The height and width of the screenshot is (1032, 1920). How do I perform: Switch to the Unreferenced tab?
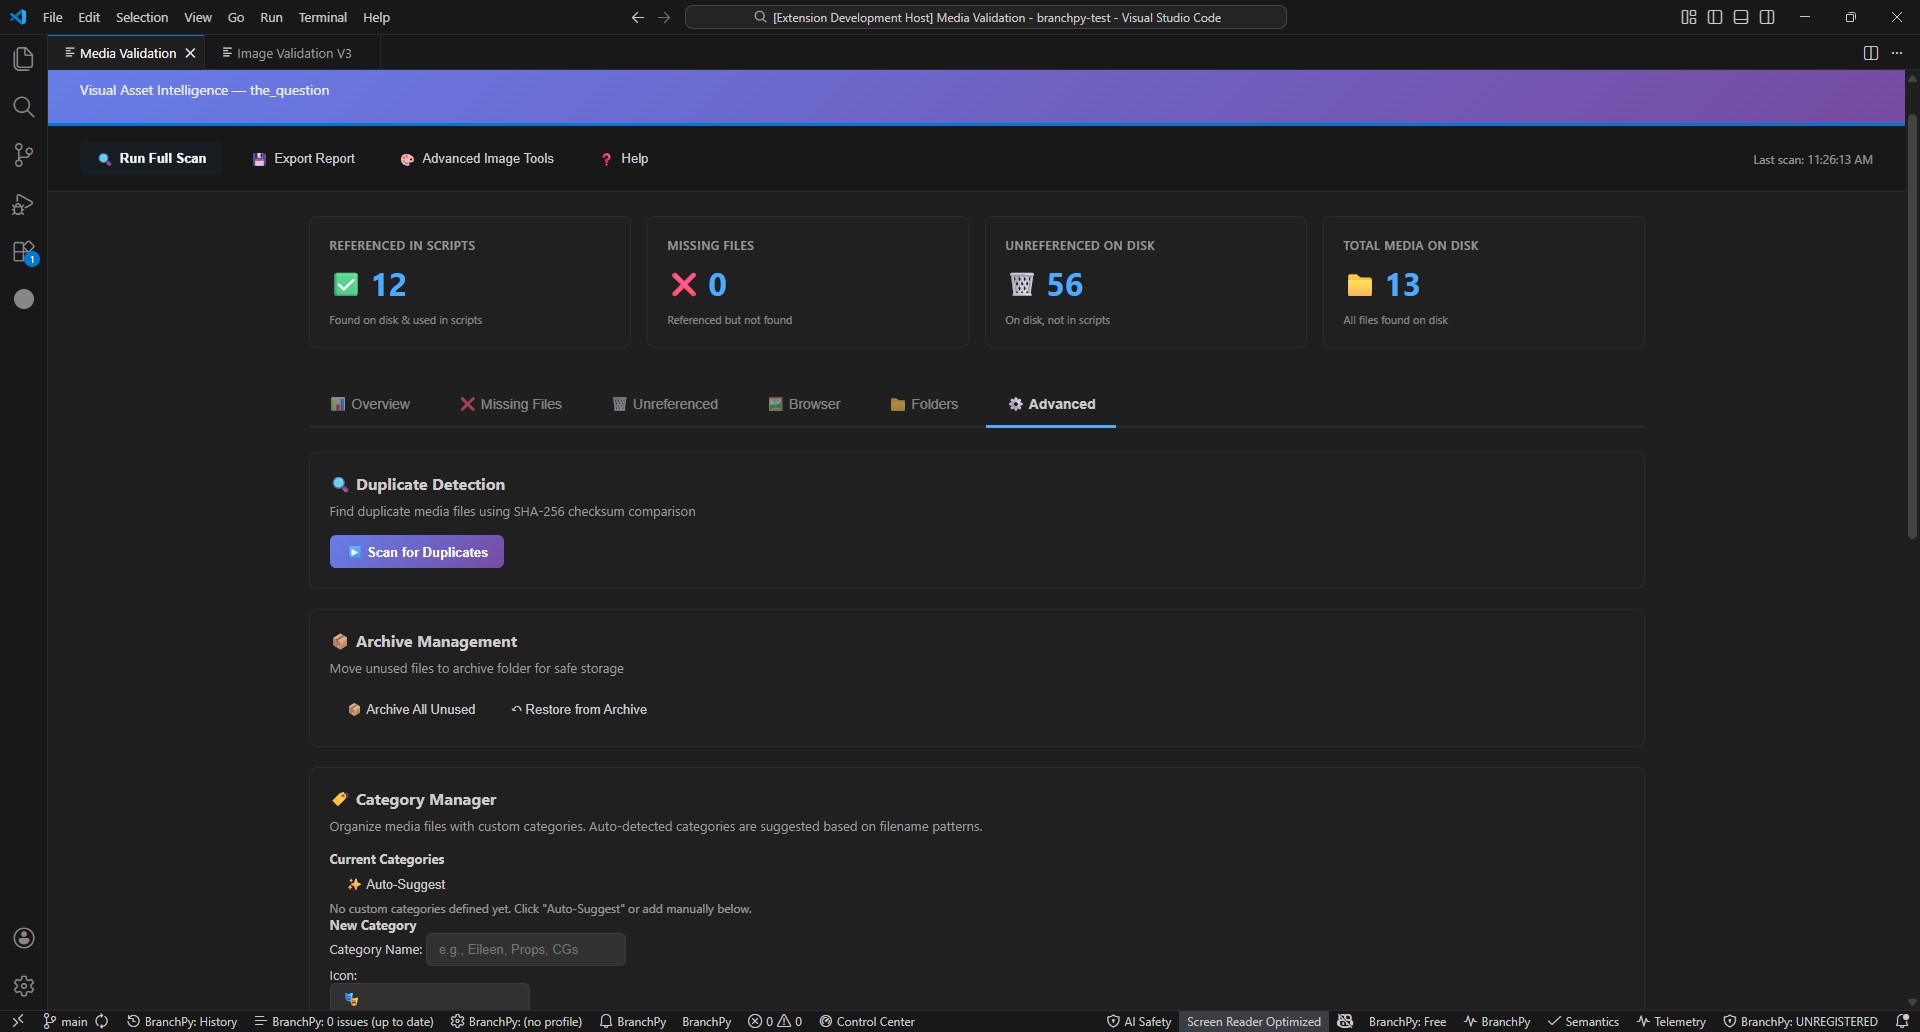(665, 404)
